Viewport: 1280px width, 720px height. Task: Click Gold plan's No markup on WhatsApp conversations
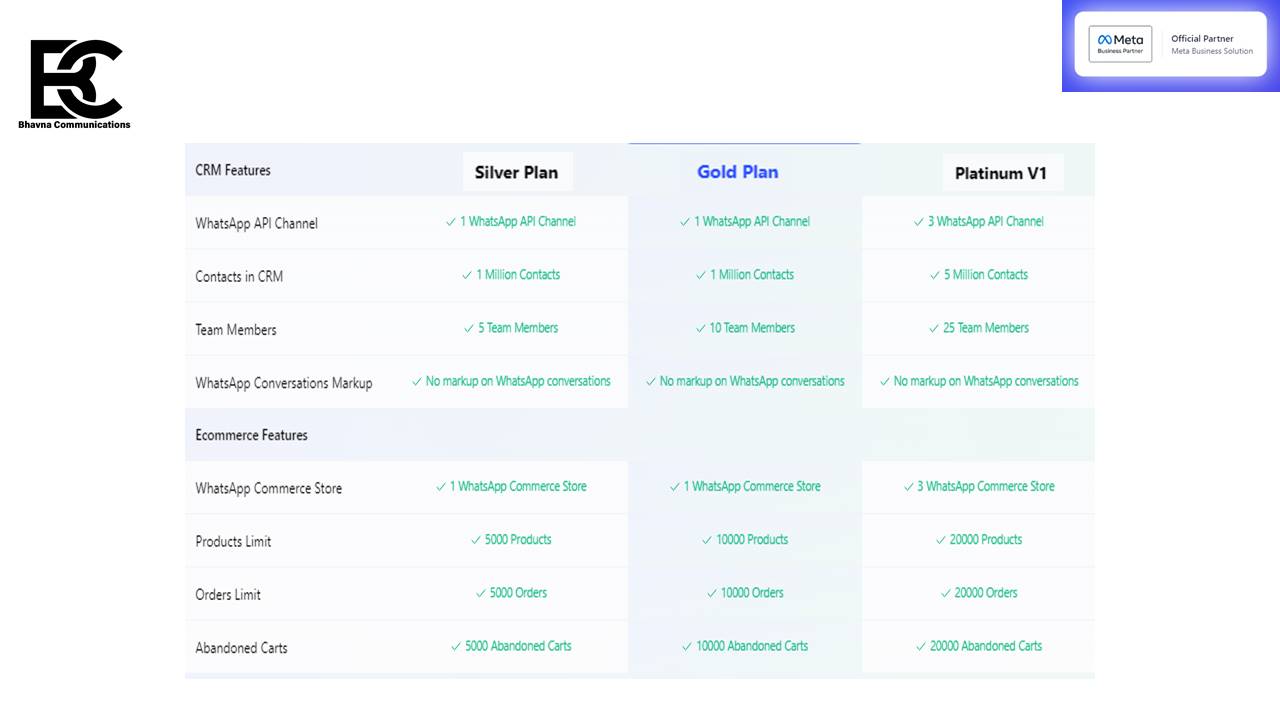click(751, 381)
